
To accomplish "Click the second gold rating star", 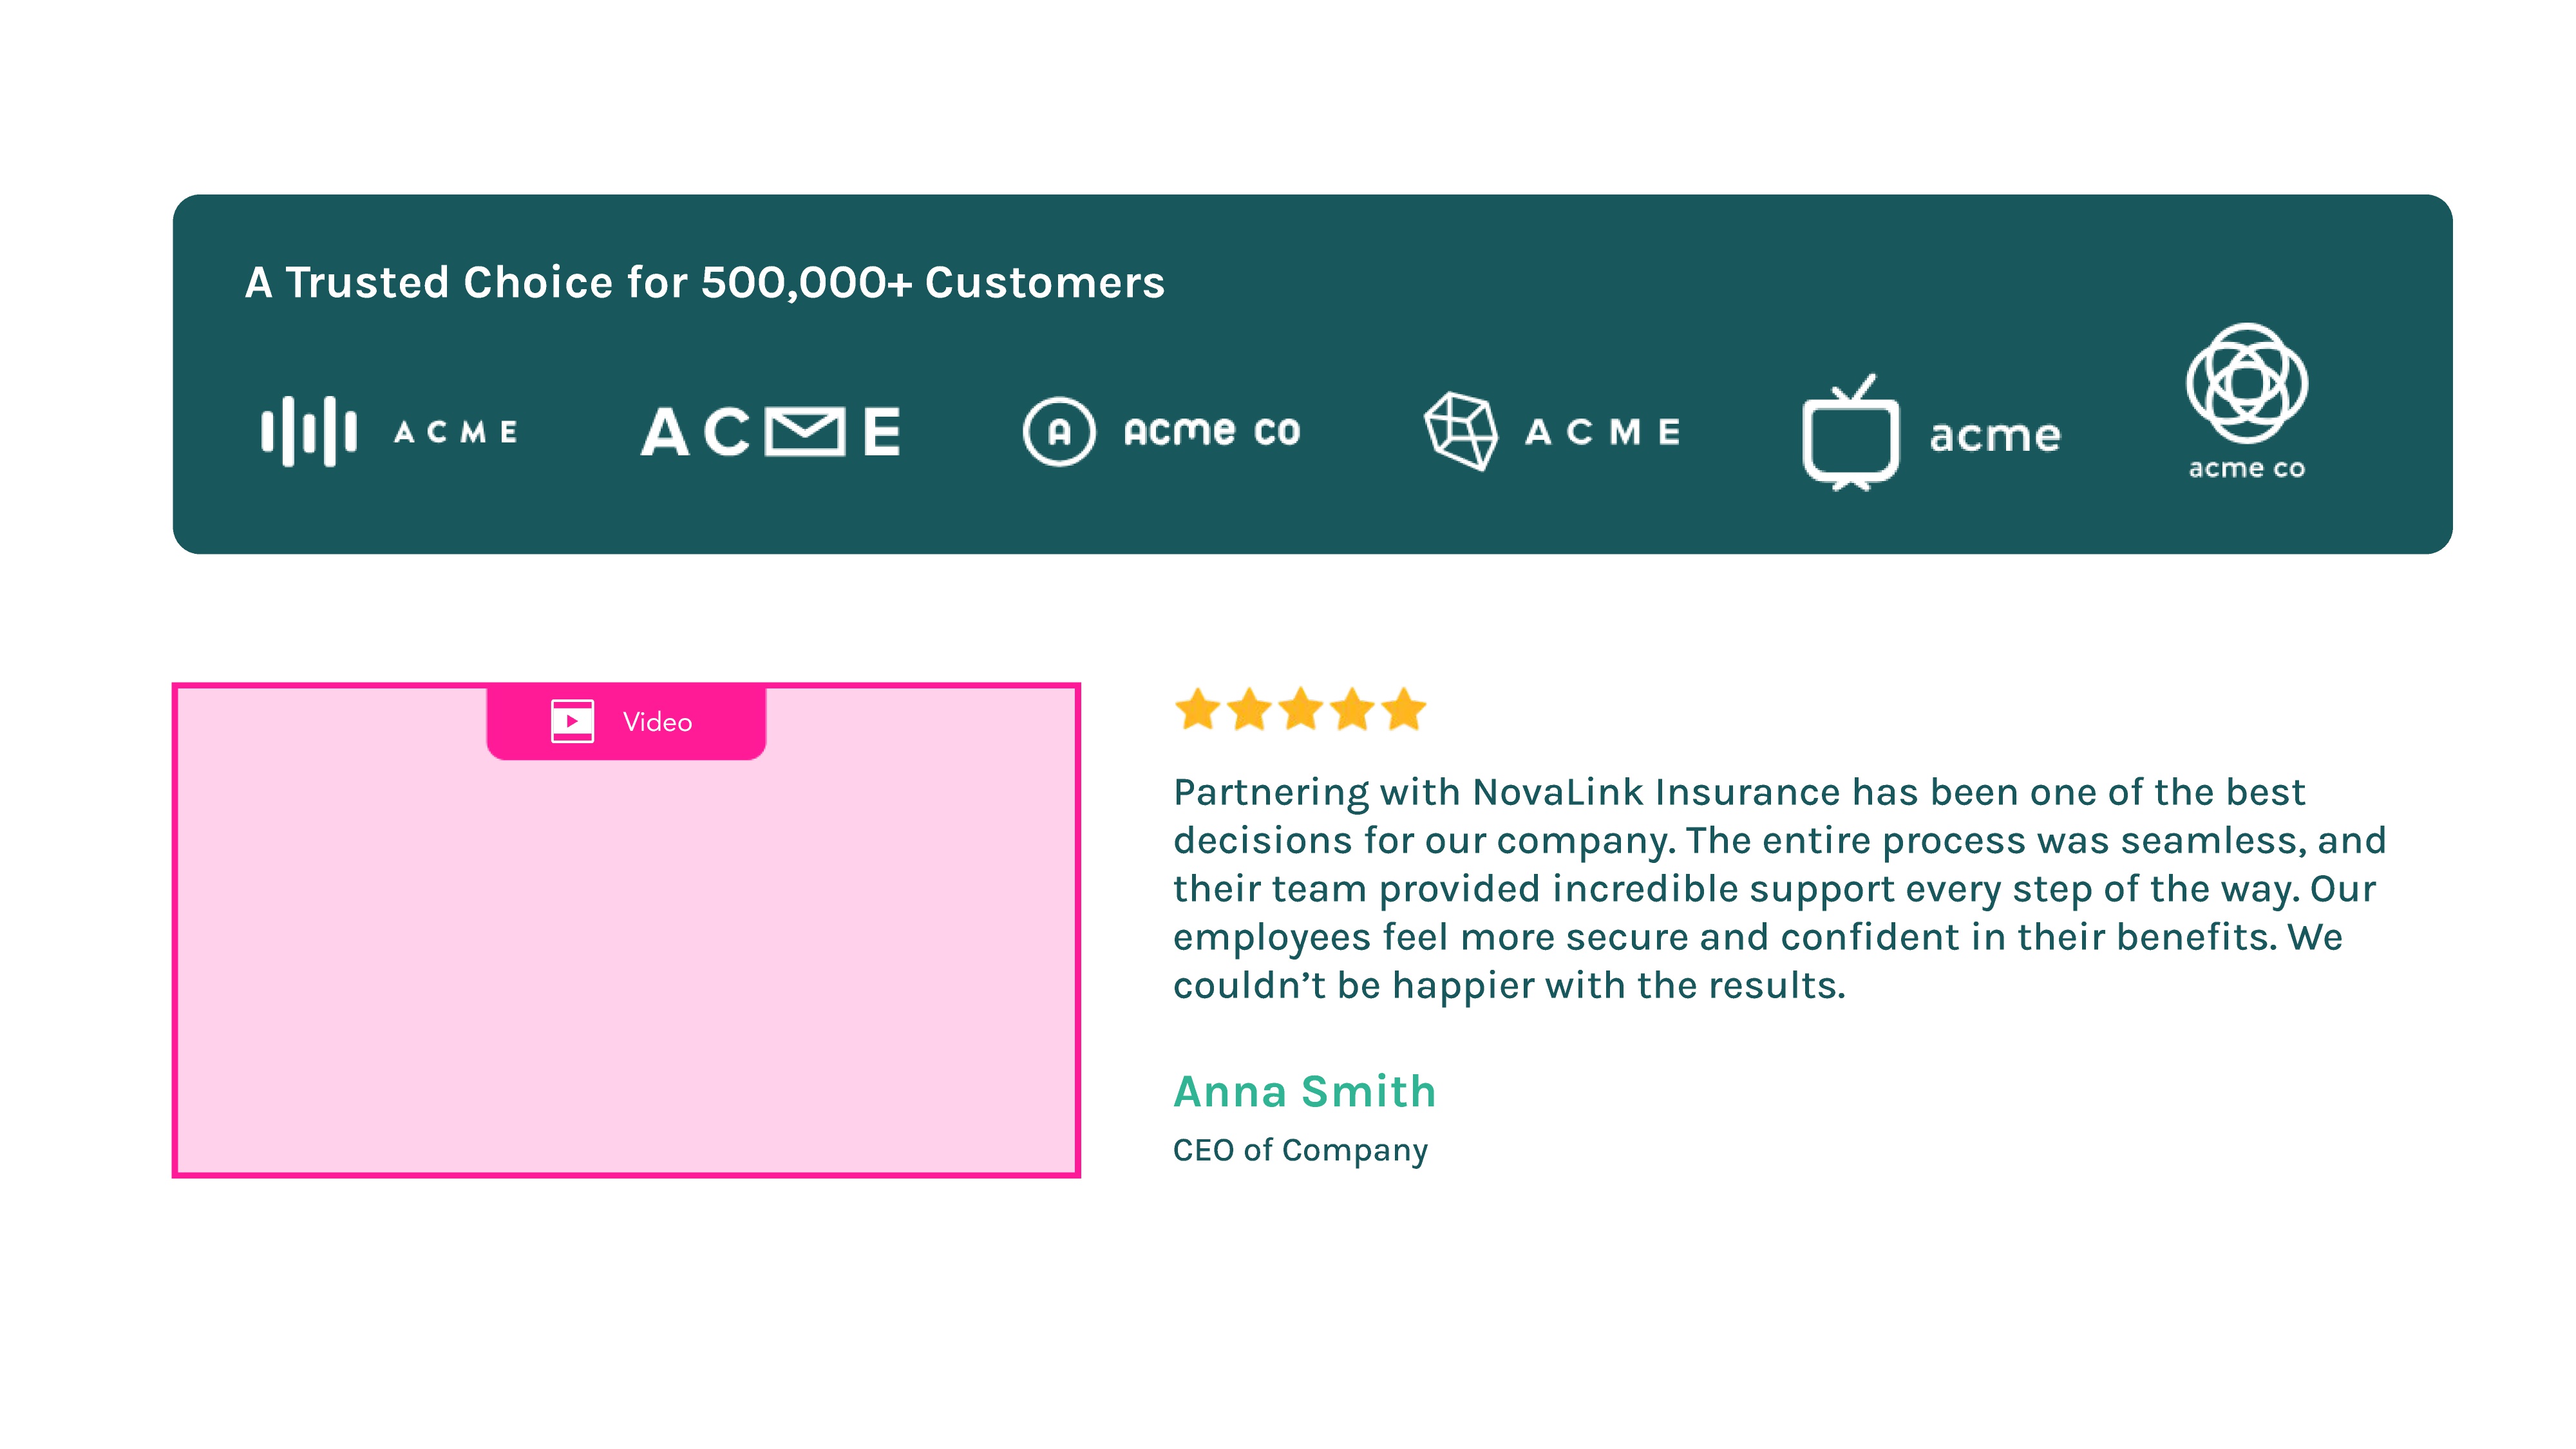I will point(1249,710).
